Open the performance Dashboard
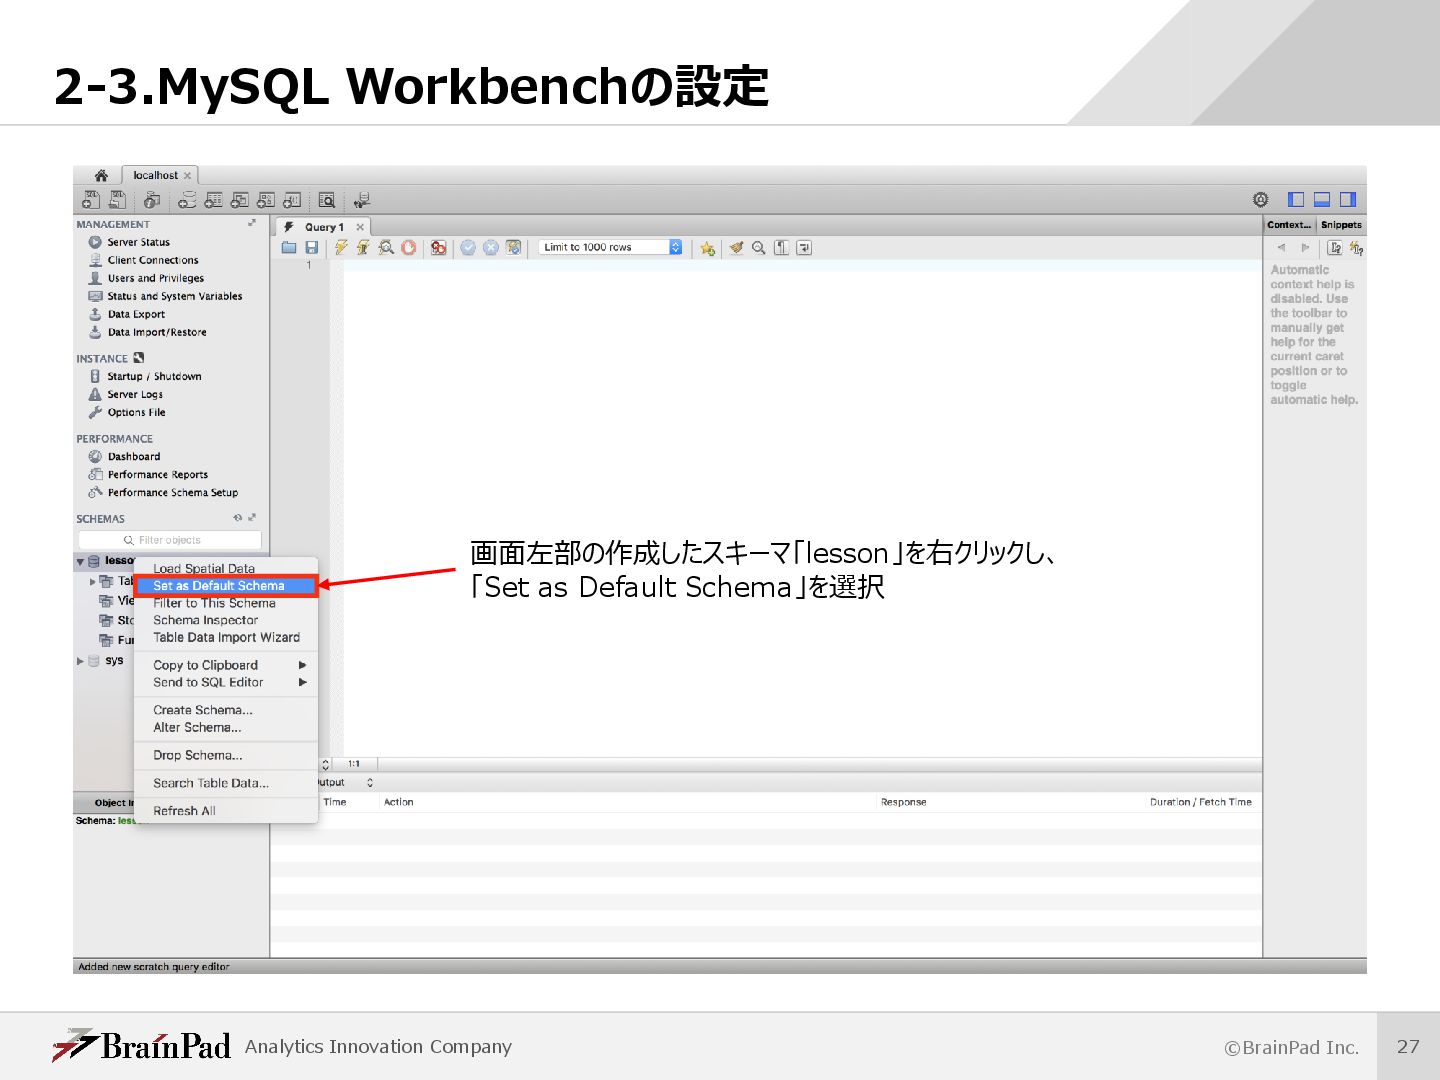 [133, 456]
